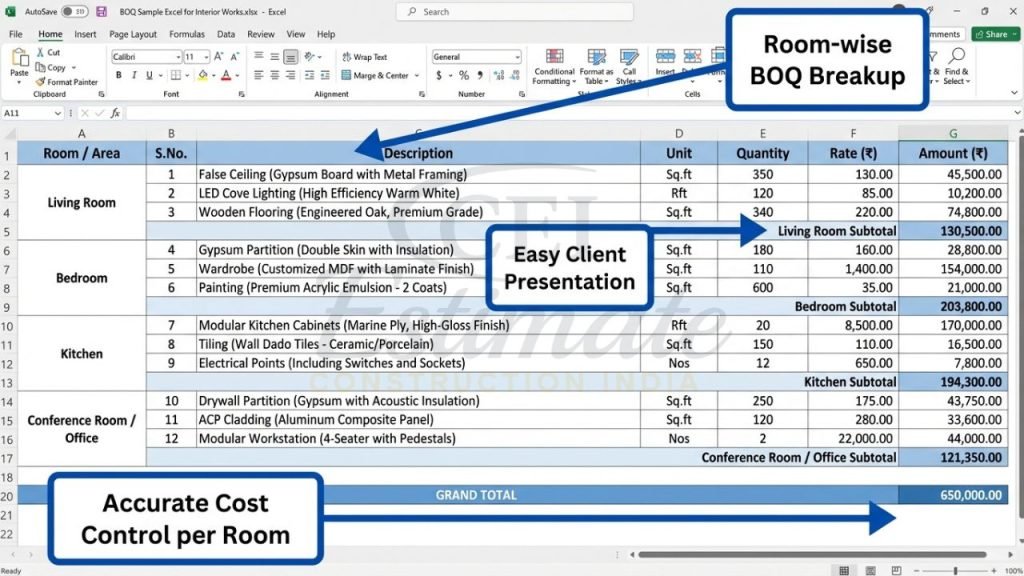The height and width of the screenshot is (576, 1024).
Task: Click Increase Font Size icon
Action: point(219,57)
